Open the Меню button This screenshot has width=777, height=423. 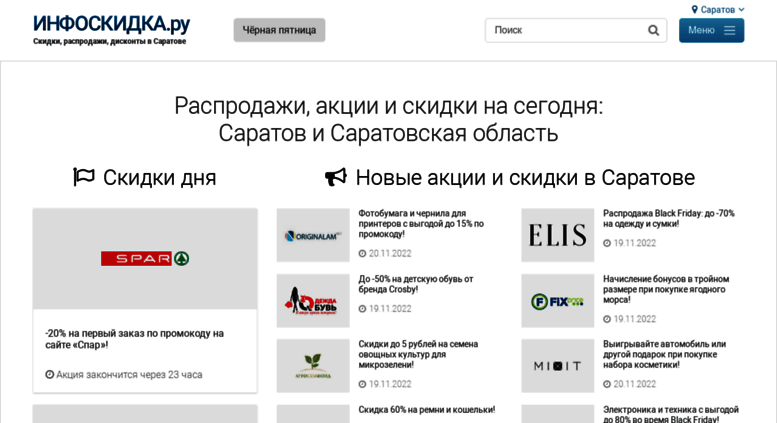click(711, 30)
